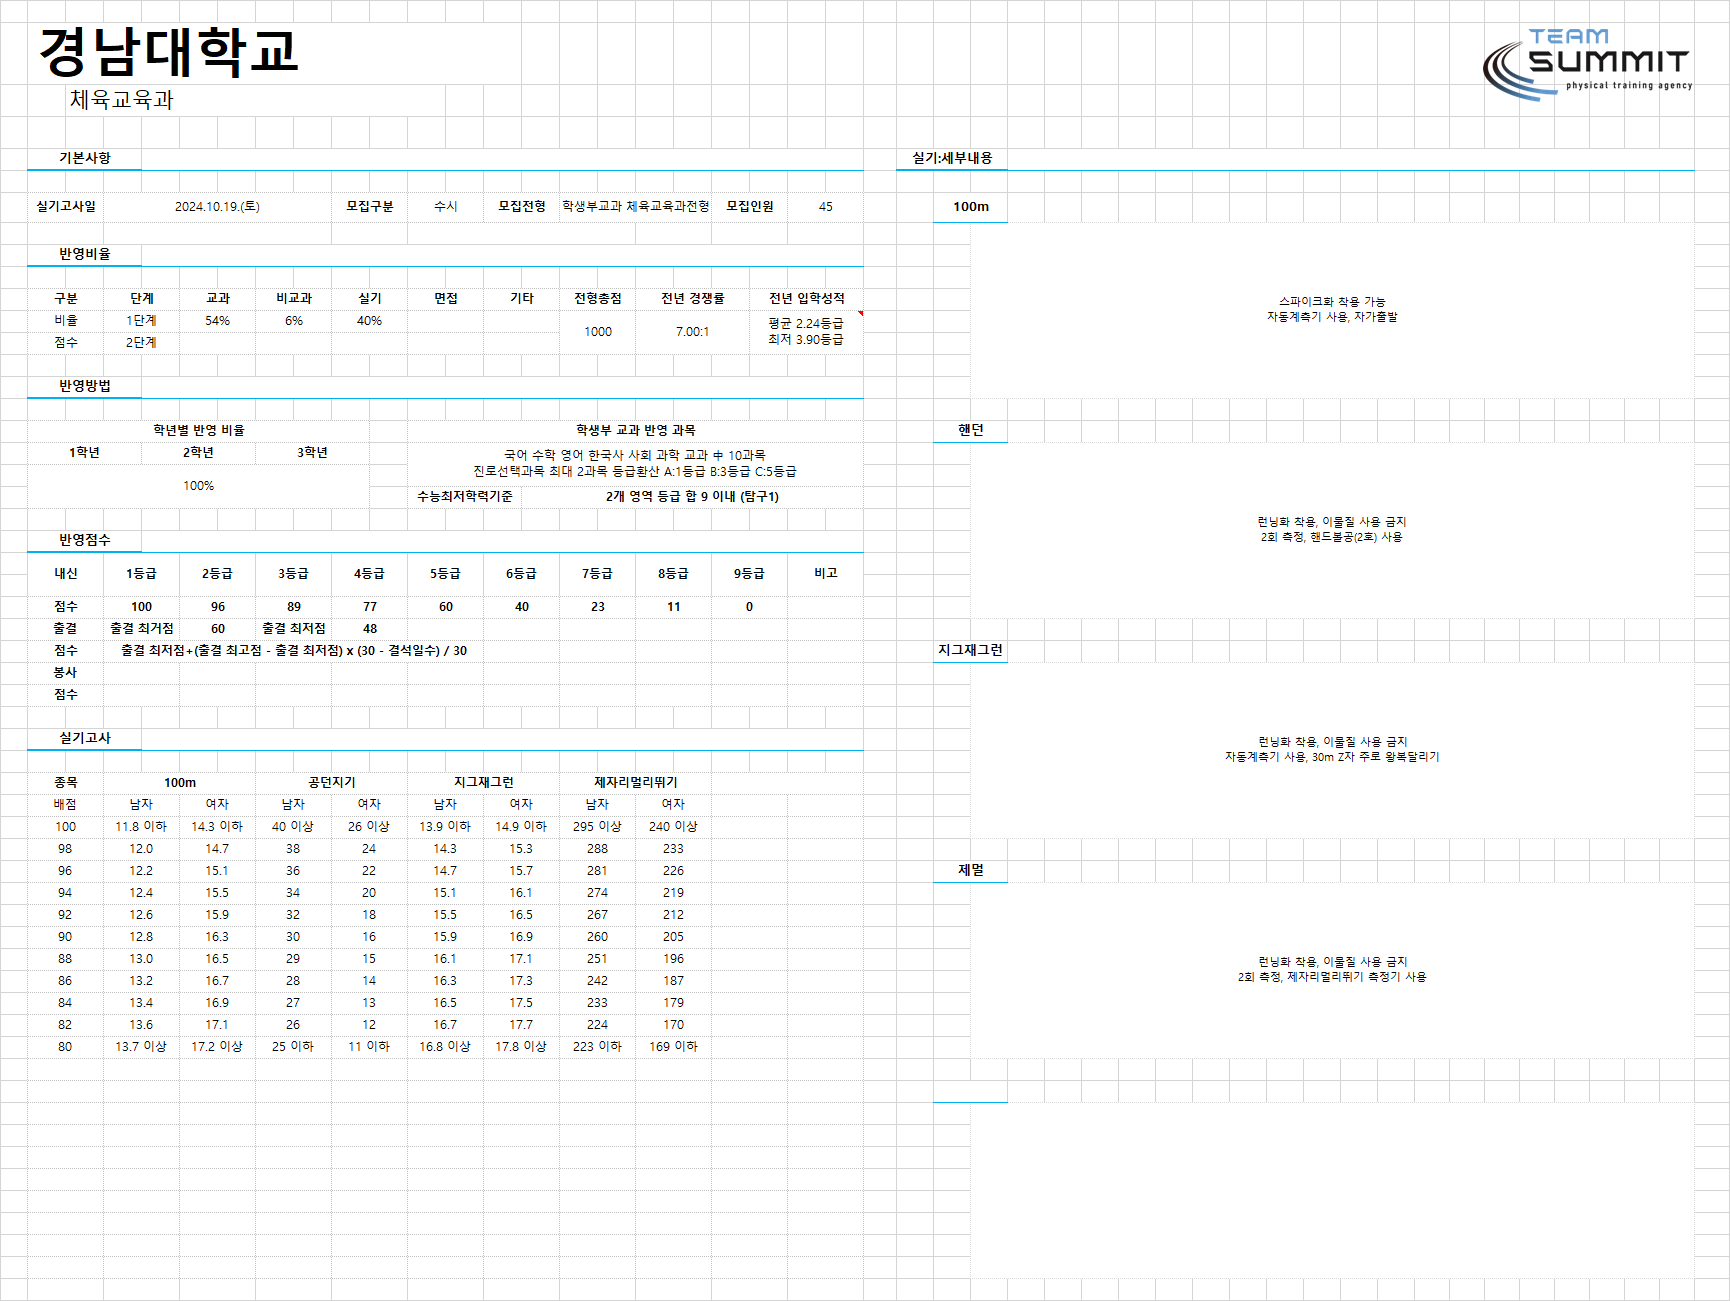Select the 100% grade ratio cell
The height and width of the screenshot is (1301, 1730).
coord(199,486)
